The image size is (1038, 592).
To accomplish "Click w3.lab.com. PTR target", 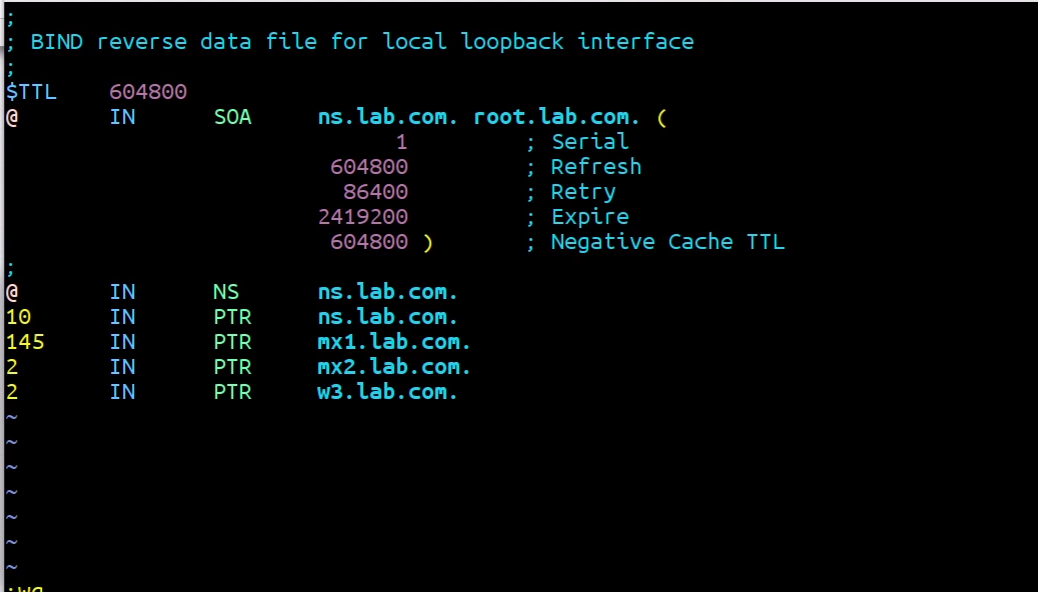I will 387,392.
